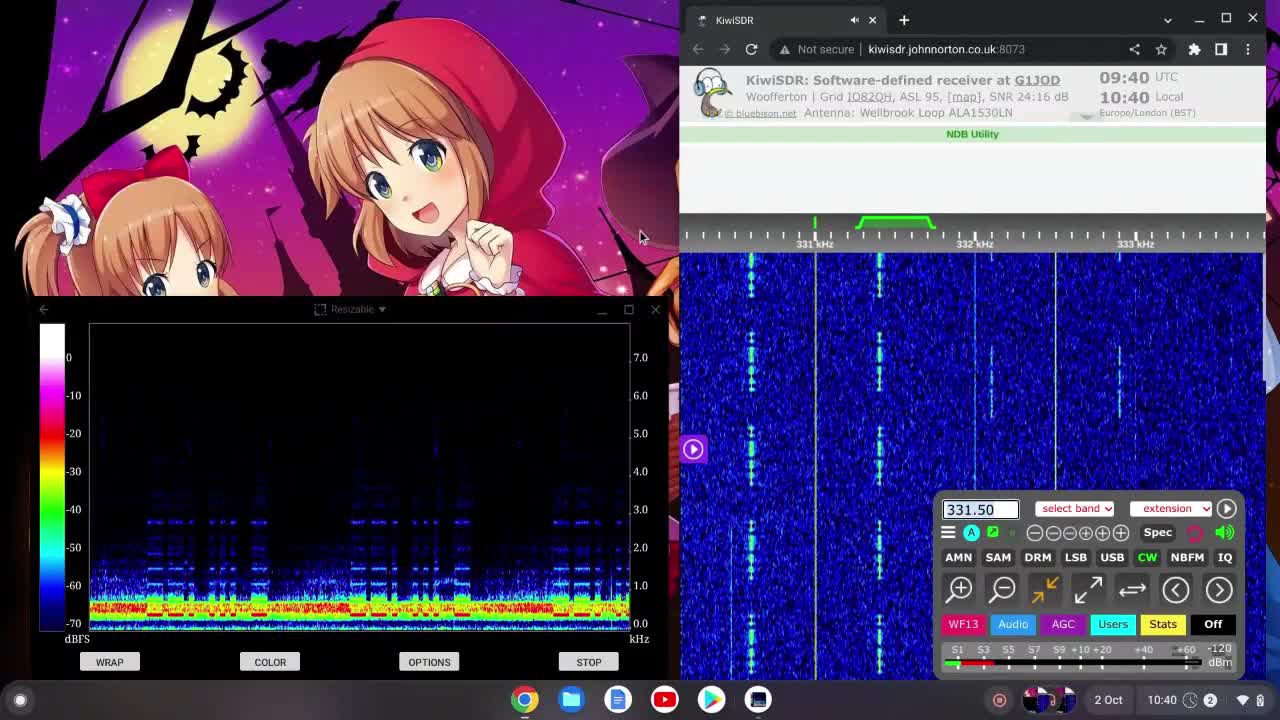
Task: Open the Chrome extensions puzzle icon
Action: (1194, 49)
